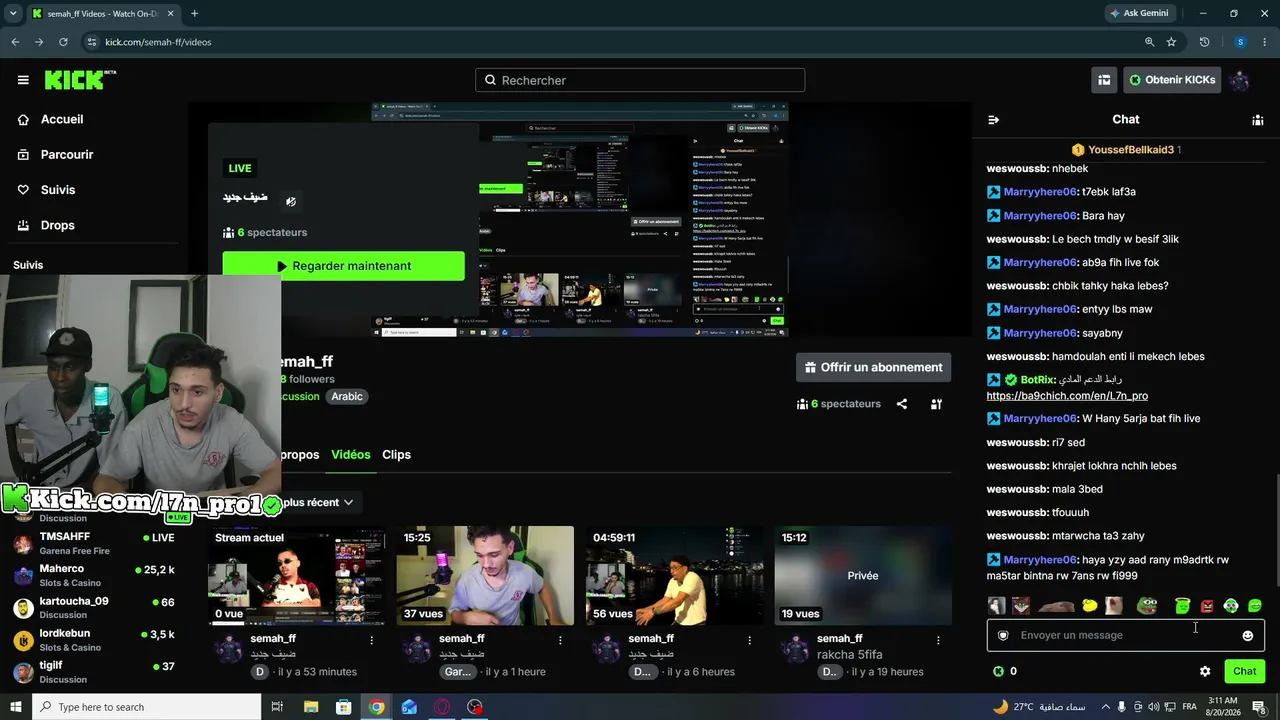Click the shield icon in message box
Viewport: 1280px width, 720px height.
click(1003, 635)
